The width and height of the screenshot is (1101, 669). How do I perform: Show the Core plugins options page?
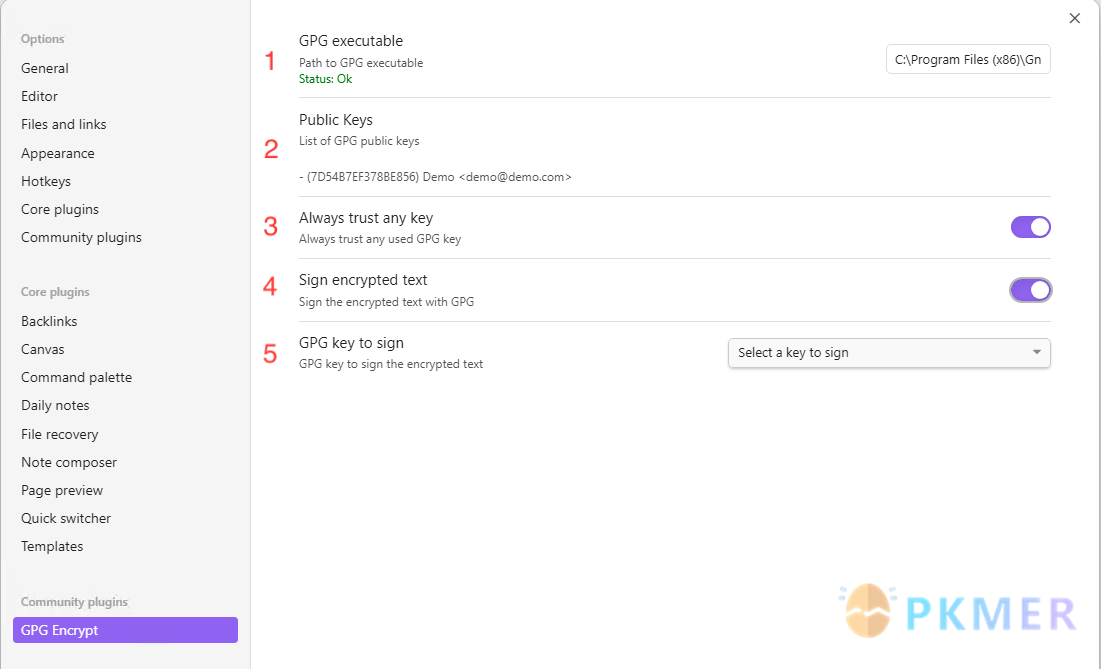pyautogui.click(x=60, y=209)
